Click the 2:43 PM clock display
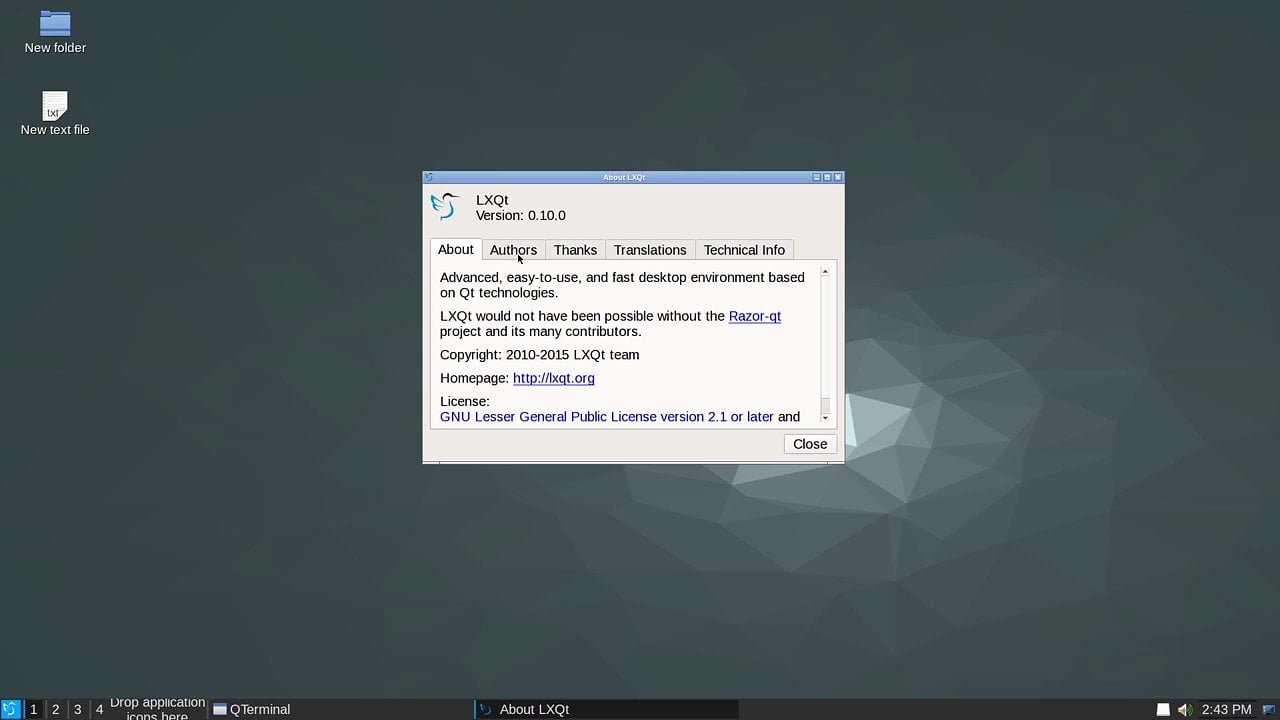Viewport: 1280px width, 720px height. (x=1222, y=709)
